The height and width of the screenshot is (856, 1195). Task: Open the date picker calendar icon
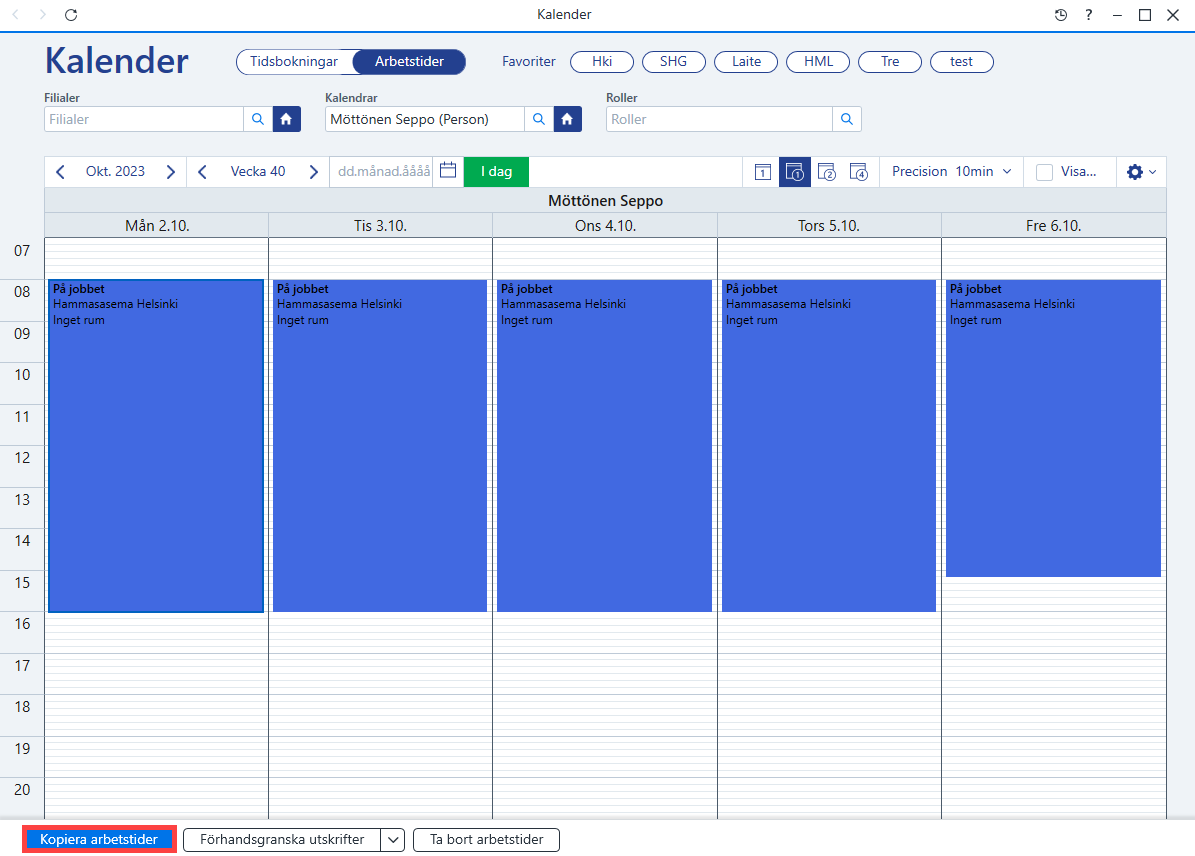tap(448, 170)
